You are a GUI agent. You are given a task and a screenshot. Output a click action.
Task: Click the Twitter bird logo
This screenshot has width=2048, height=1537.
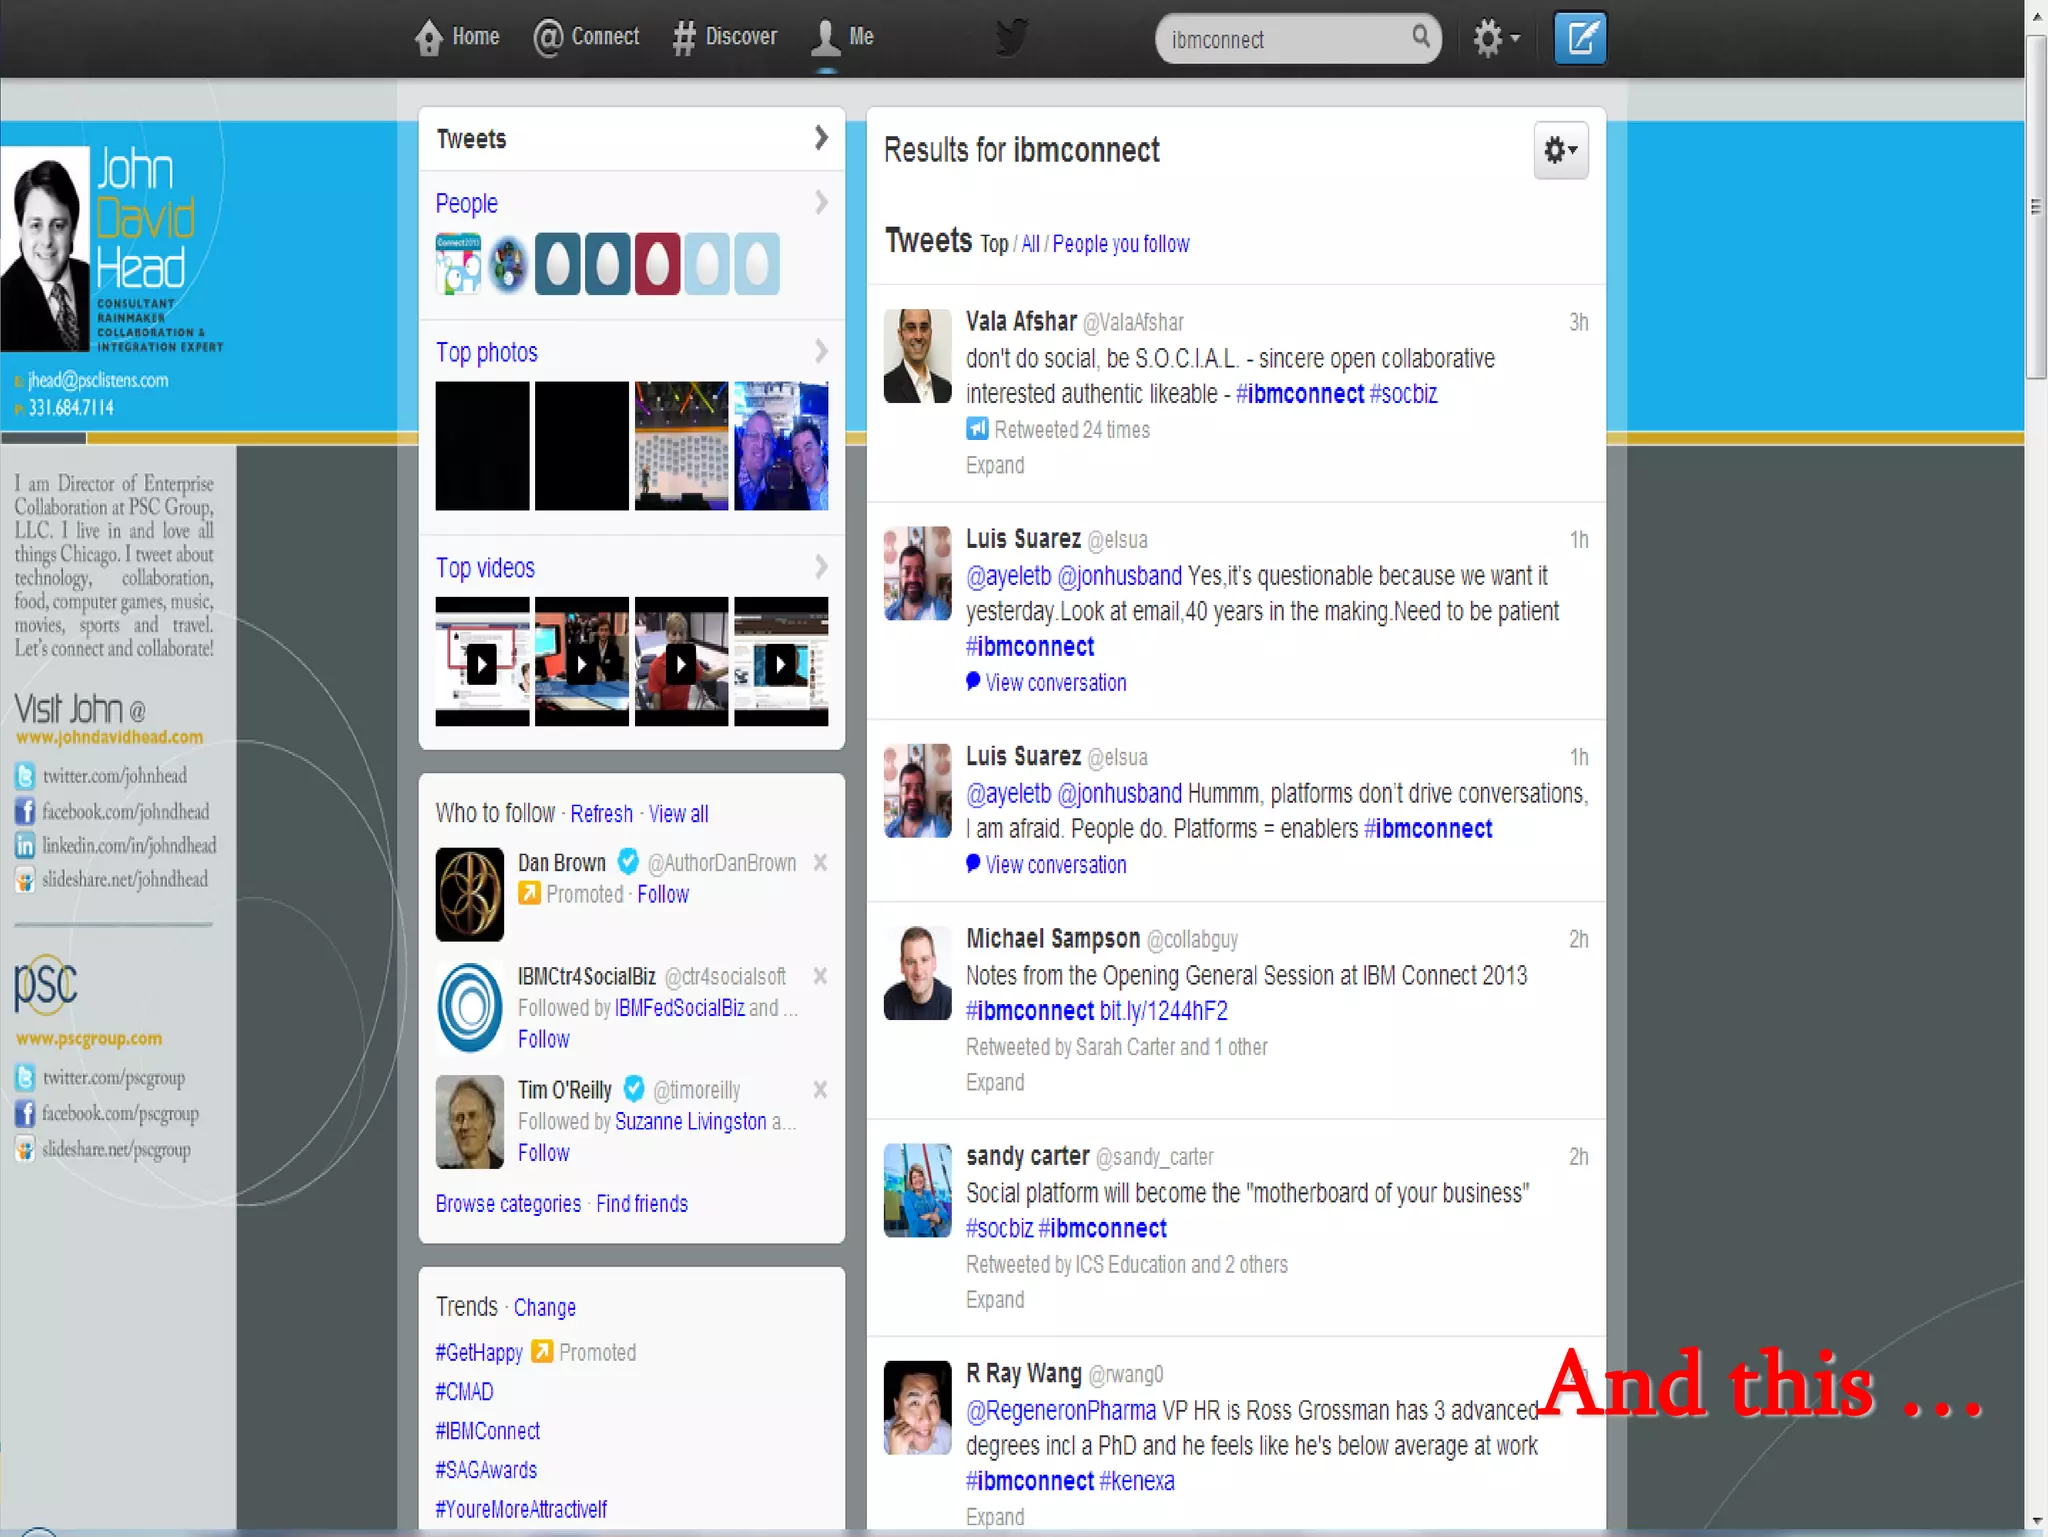[1011, 38]
